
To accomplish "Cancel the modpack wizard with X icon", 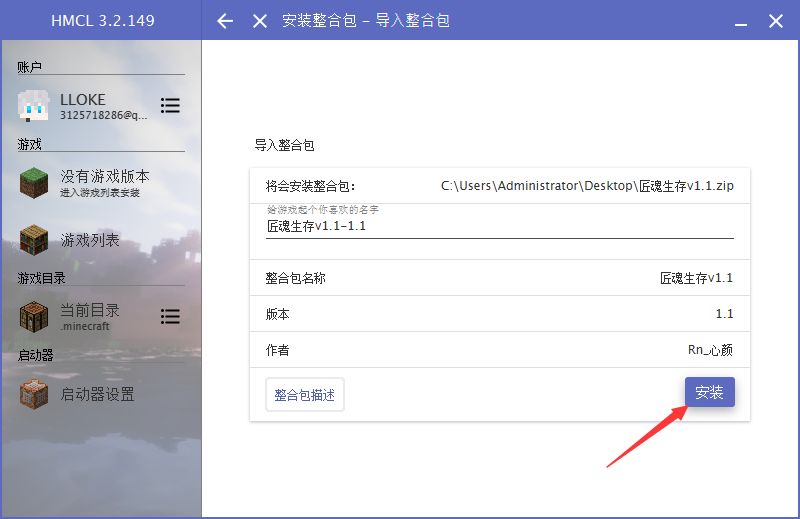I will [x=260, y=21].
